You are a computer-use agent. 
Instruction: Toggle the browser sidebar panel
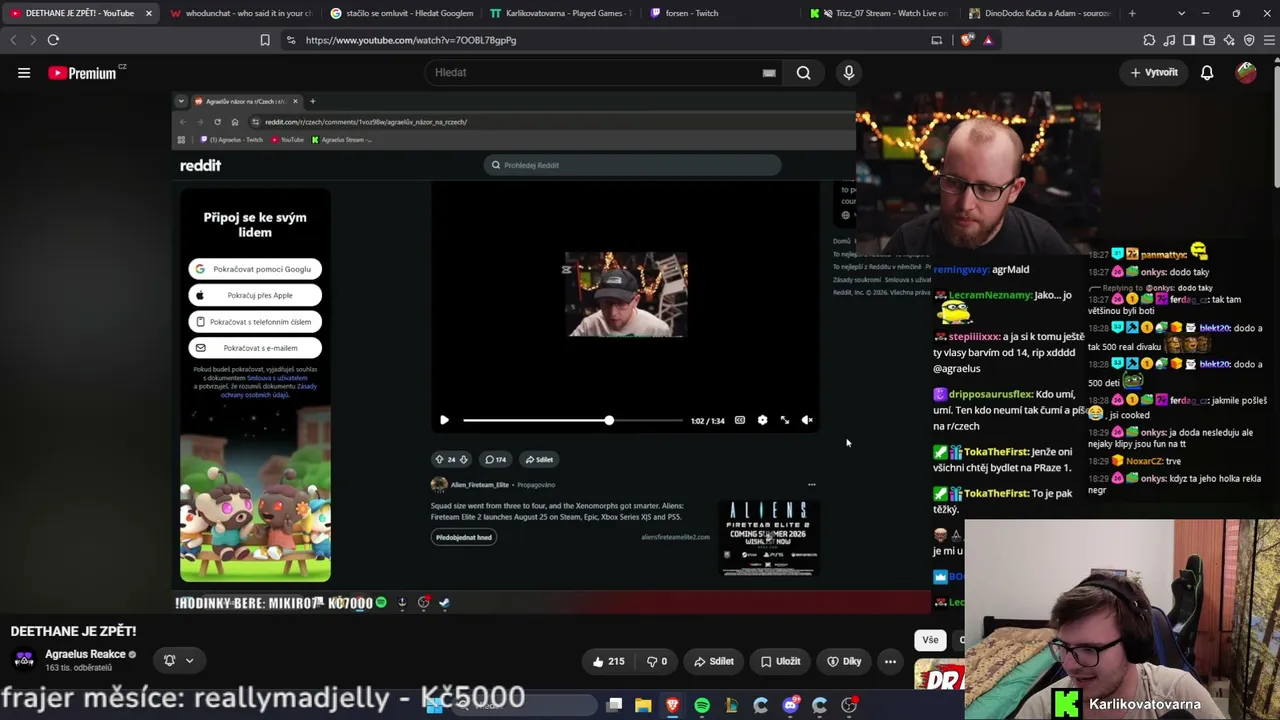point(1189,40)
